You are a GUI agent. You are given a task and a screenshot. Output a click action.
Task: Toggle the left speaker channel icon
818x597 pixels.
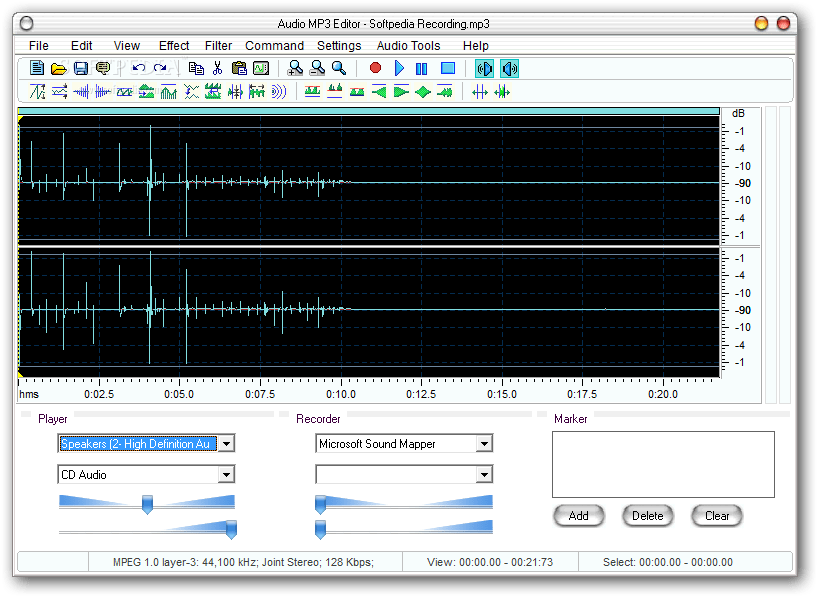pos(483,68)
